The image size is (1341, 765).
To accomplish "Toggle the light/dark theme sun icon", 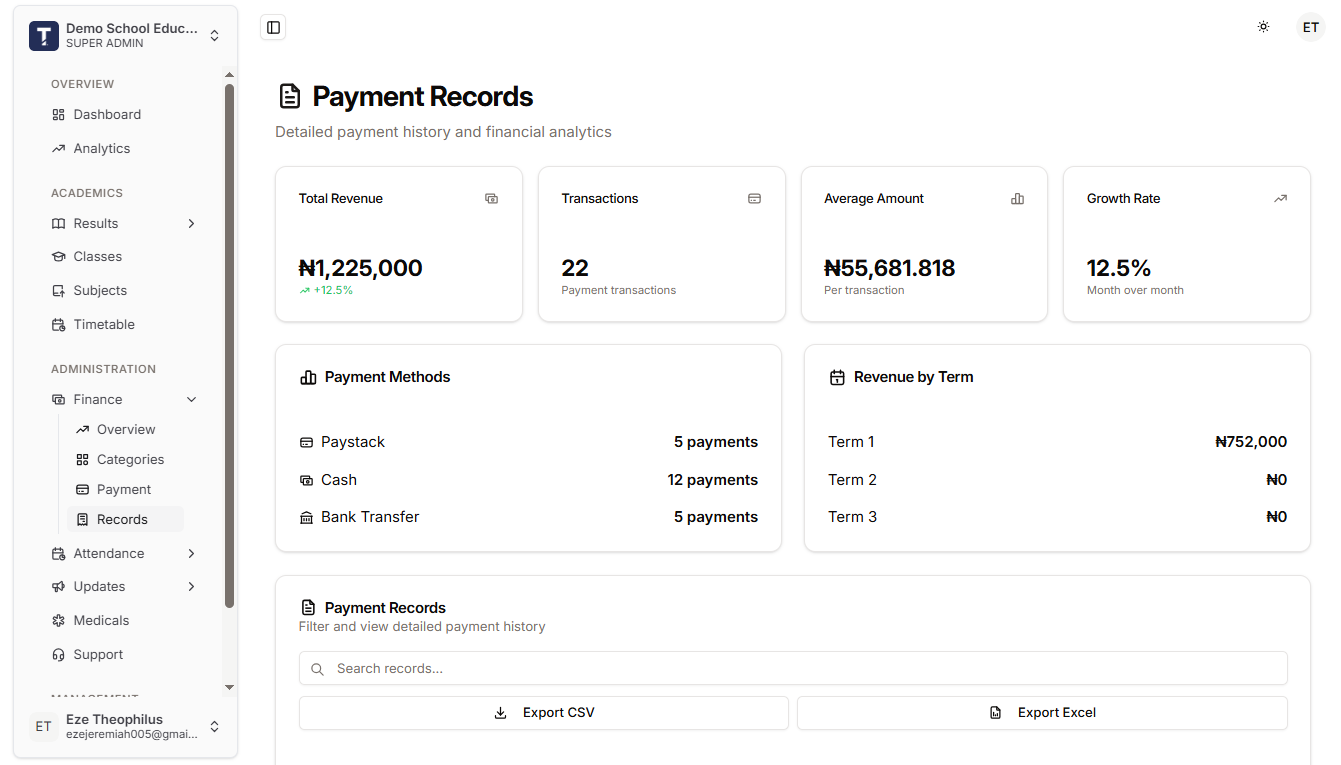I will 1263,27.
